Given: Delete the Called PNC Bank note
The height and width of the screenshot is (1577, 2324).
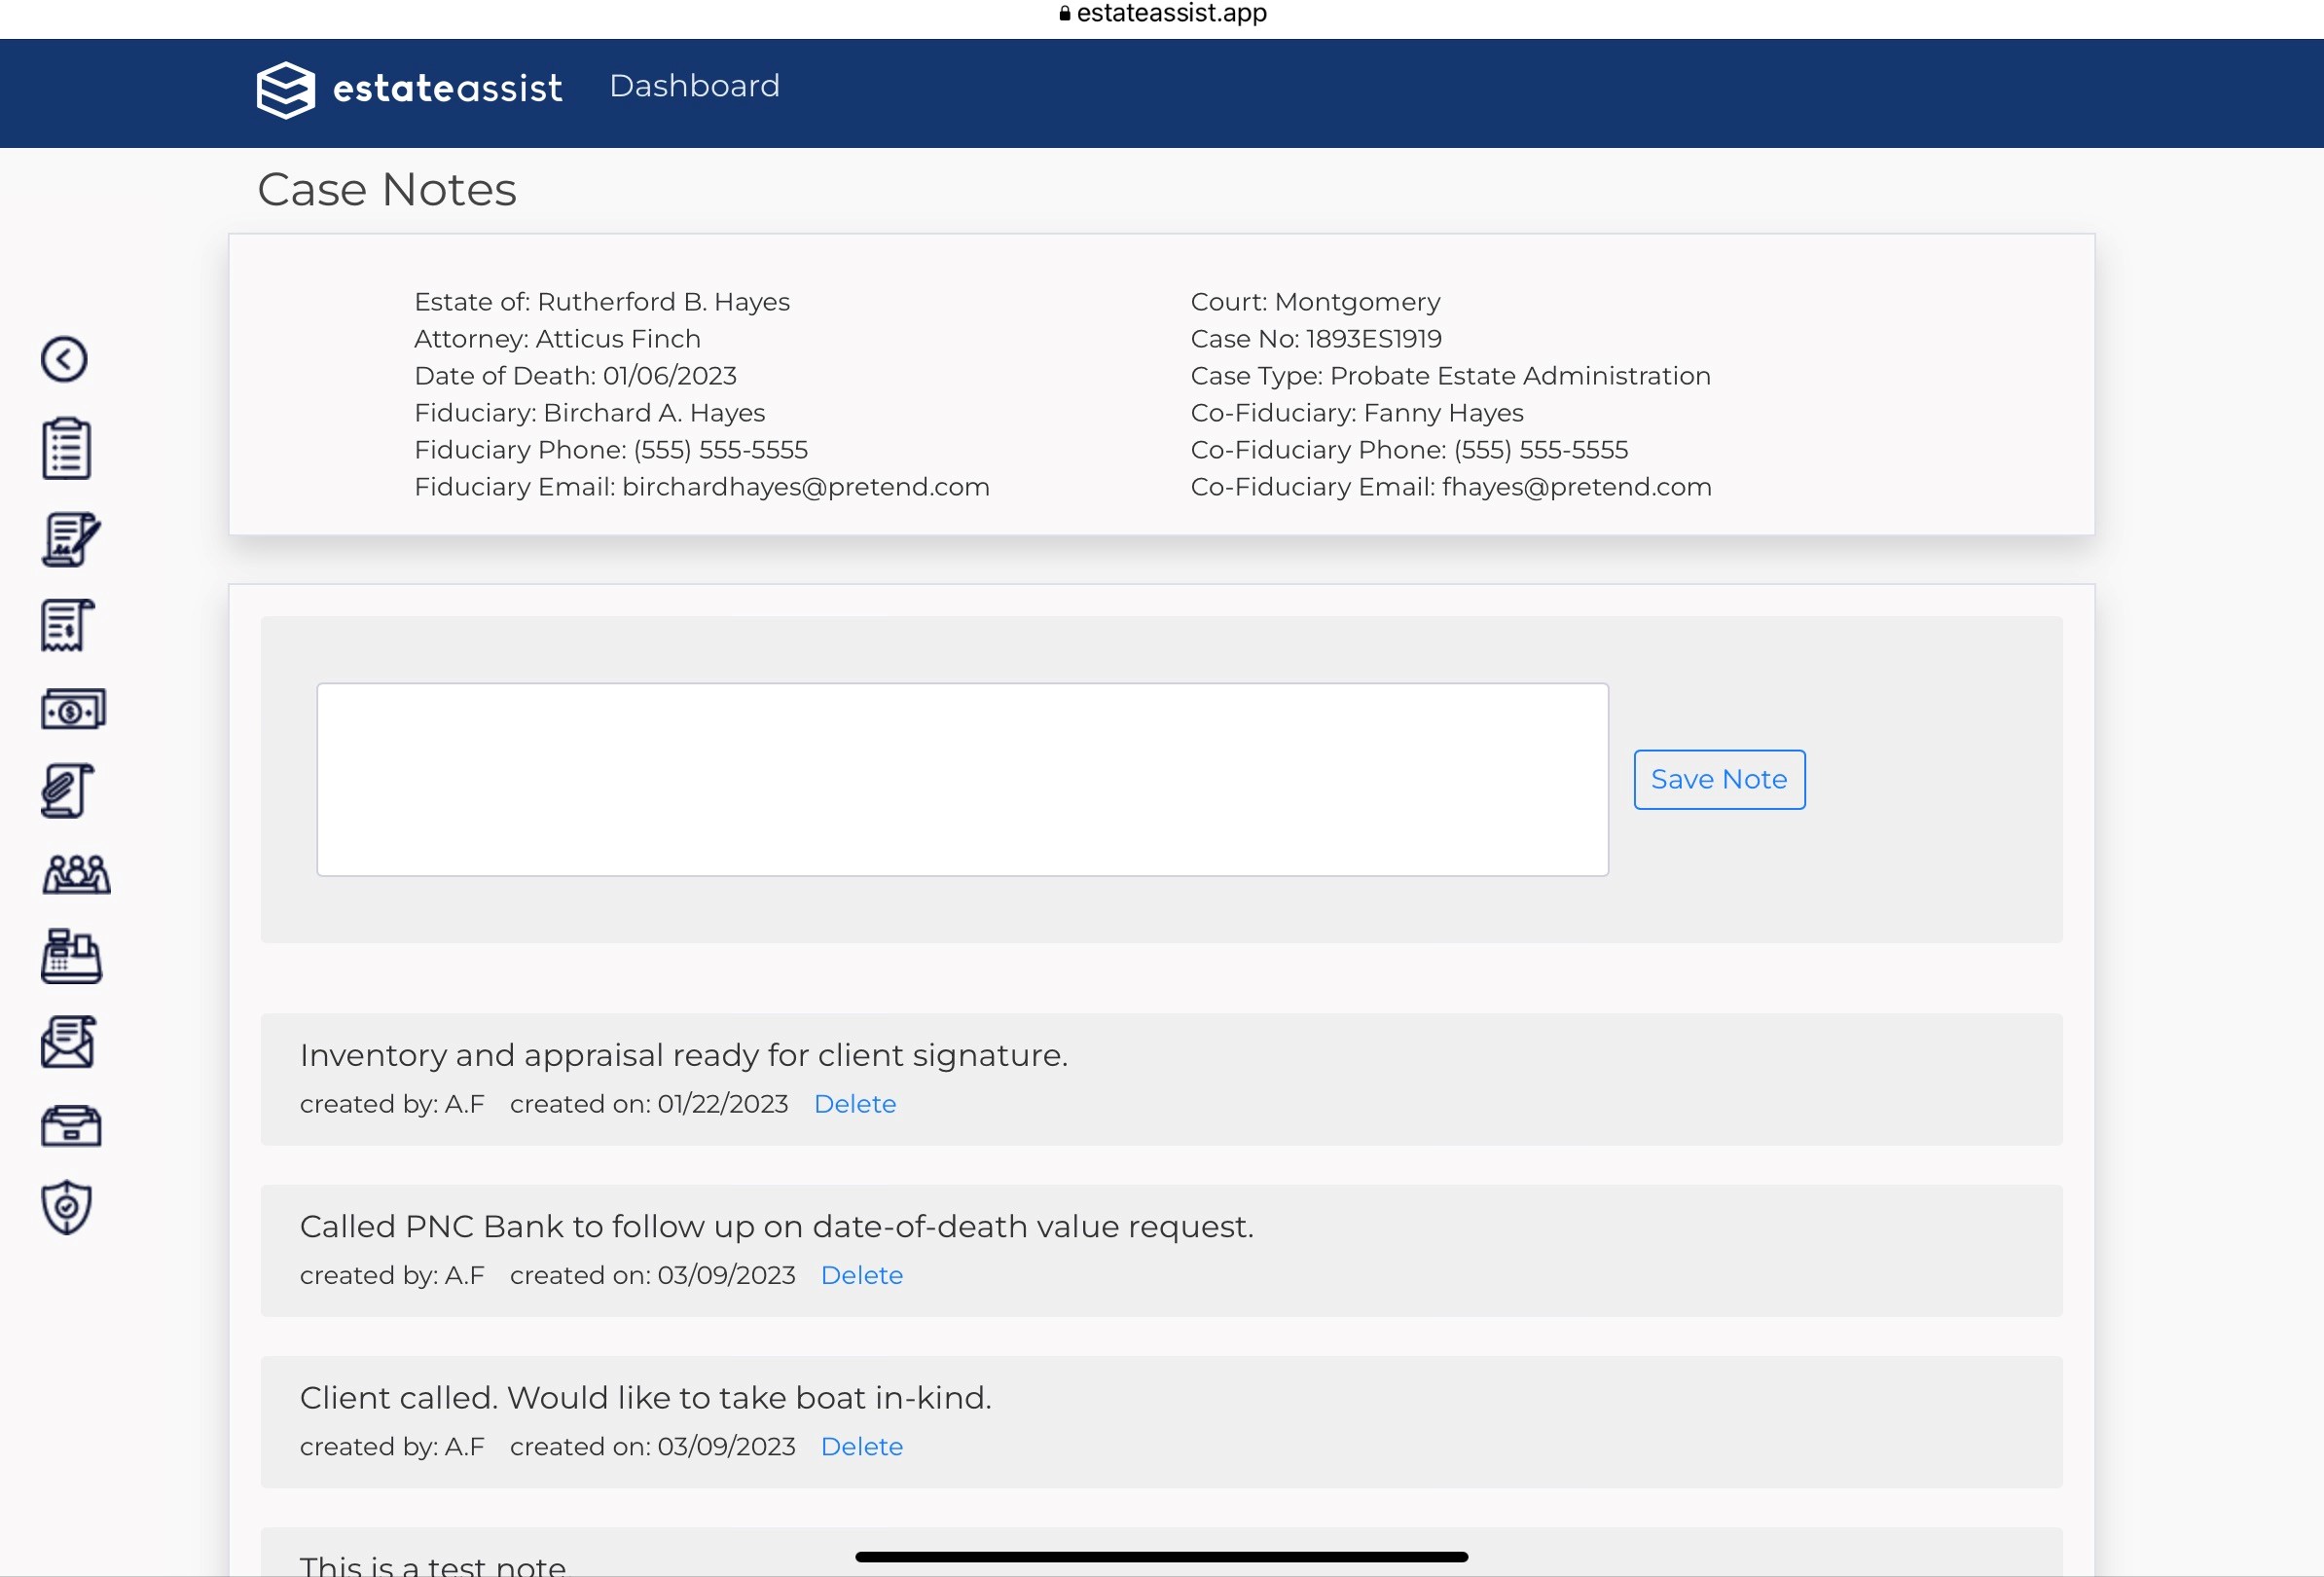Looking at the screenshot, I should (862, 1275).
